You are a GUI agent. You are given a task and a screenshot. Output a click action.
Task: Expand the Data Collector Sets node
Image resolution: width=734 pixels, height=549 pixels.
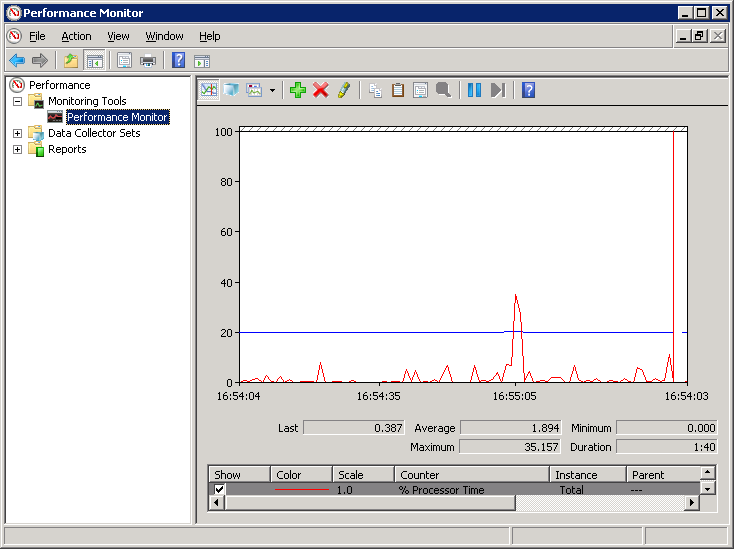pyautogui.click(x=17, y=133)
